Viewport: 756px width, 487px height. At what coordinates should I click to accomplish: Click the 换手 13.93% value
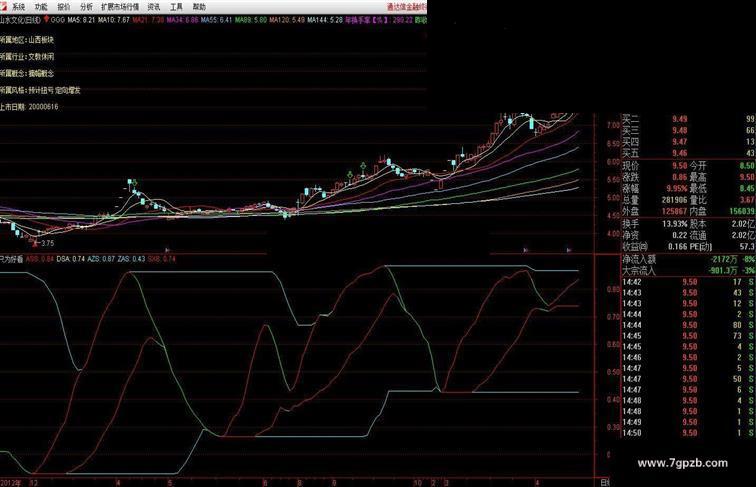point(675,224)
